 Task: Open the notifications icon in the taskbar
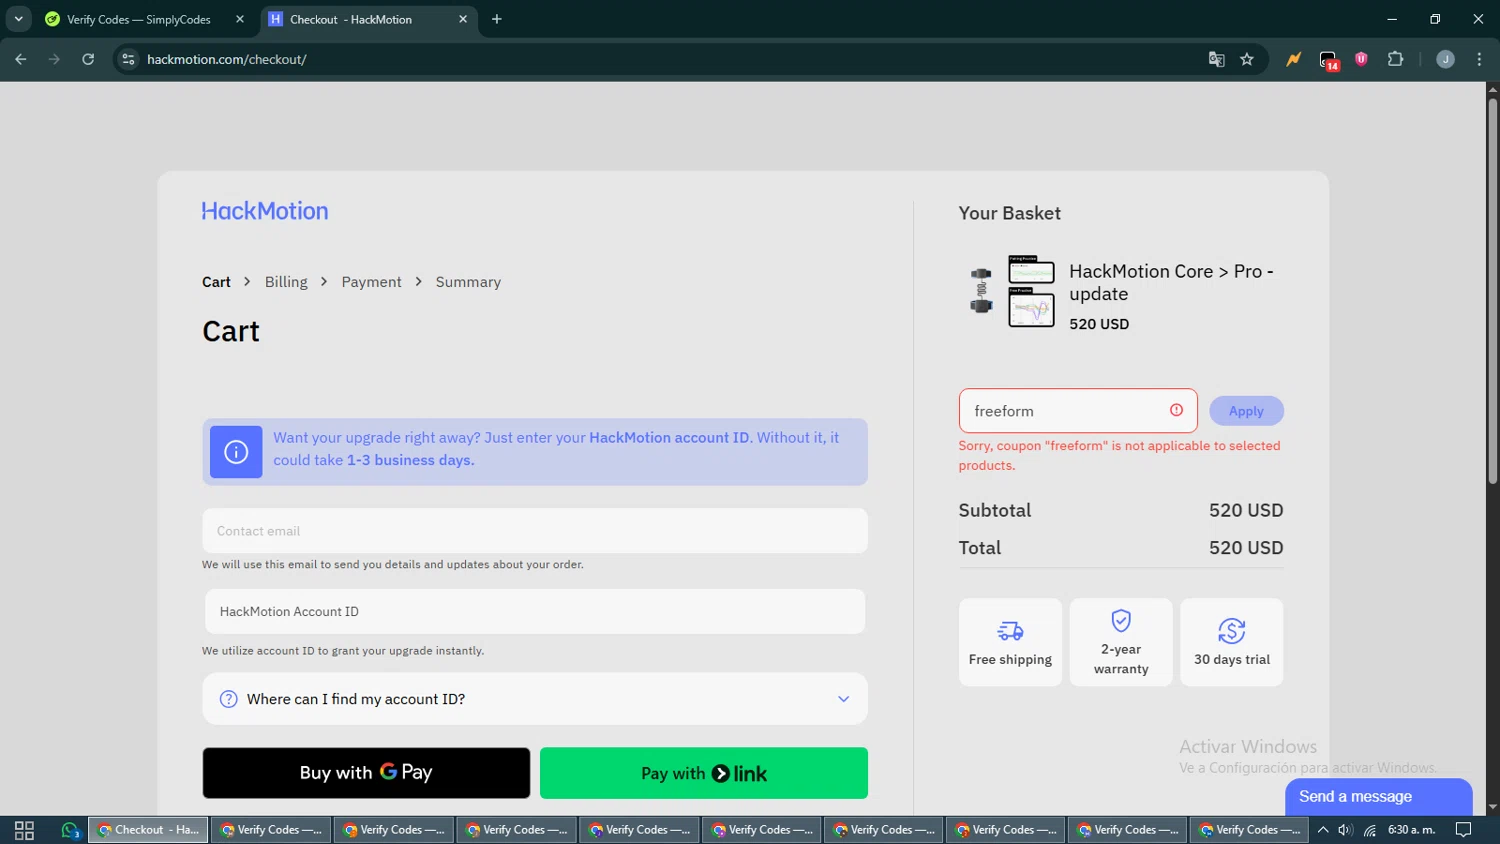point(1463,830)
